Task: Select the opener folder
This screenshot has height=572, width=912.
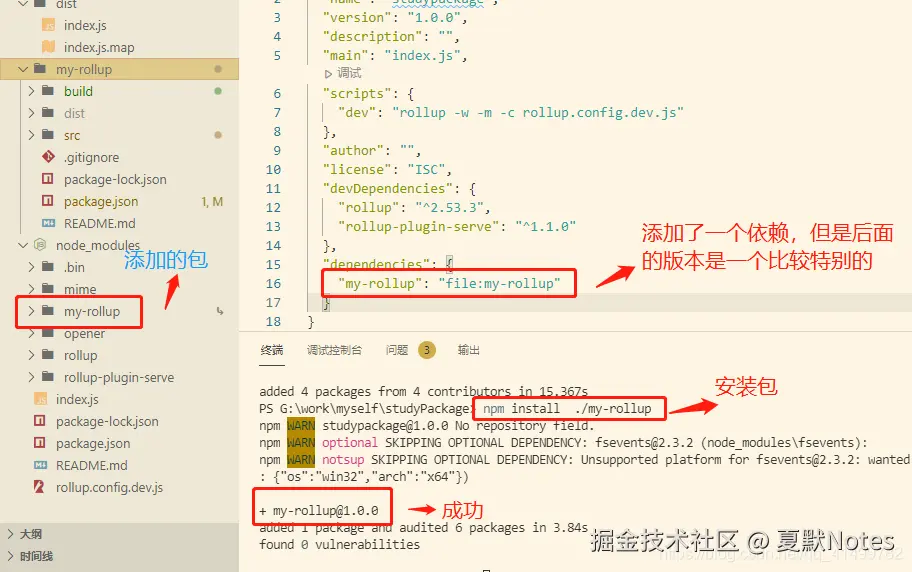Action: pyautogui.click(x=84, y=334)
